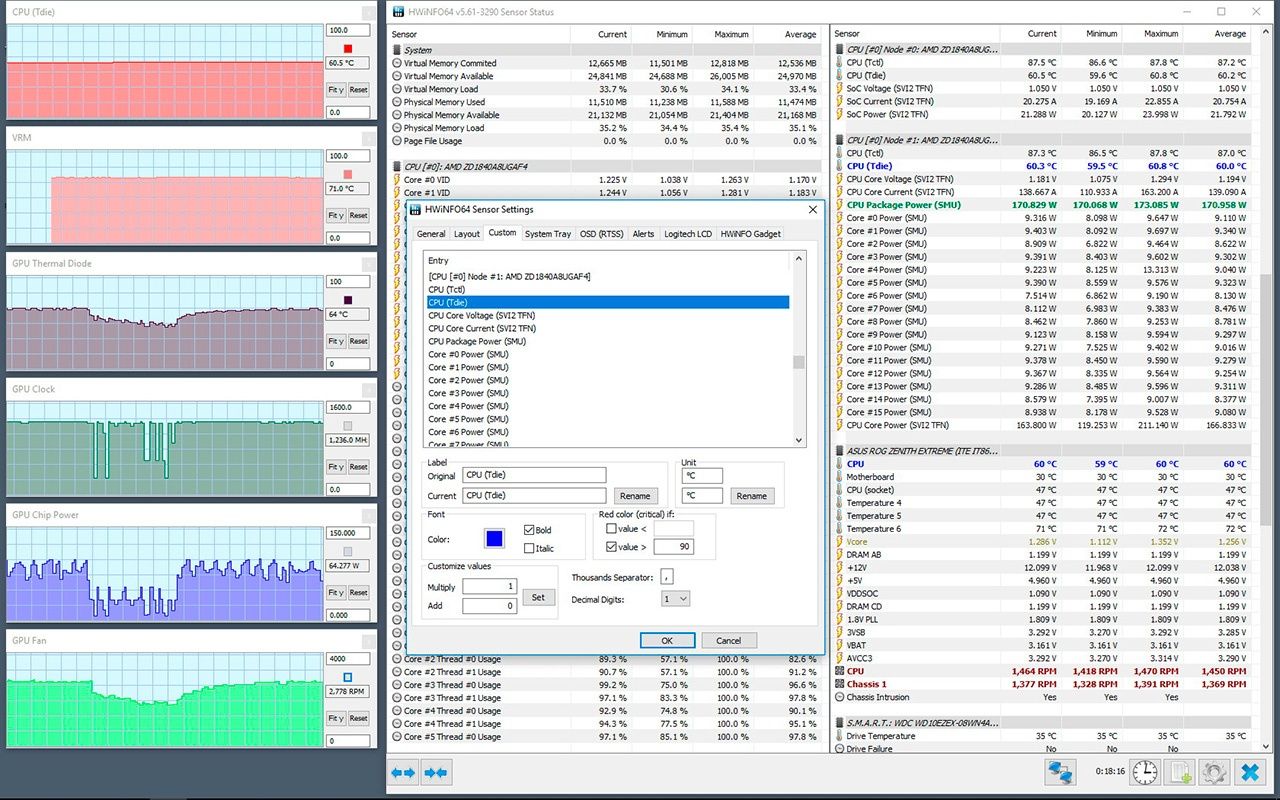This screenshot has height=800, width=1280.
Task: Enable the Italic font checkbox
Action: pos(529,548)
